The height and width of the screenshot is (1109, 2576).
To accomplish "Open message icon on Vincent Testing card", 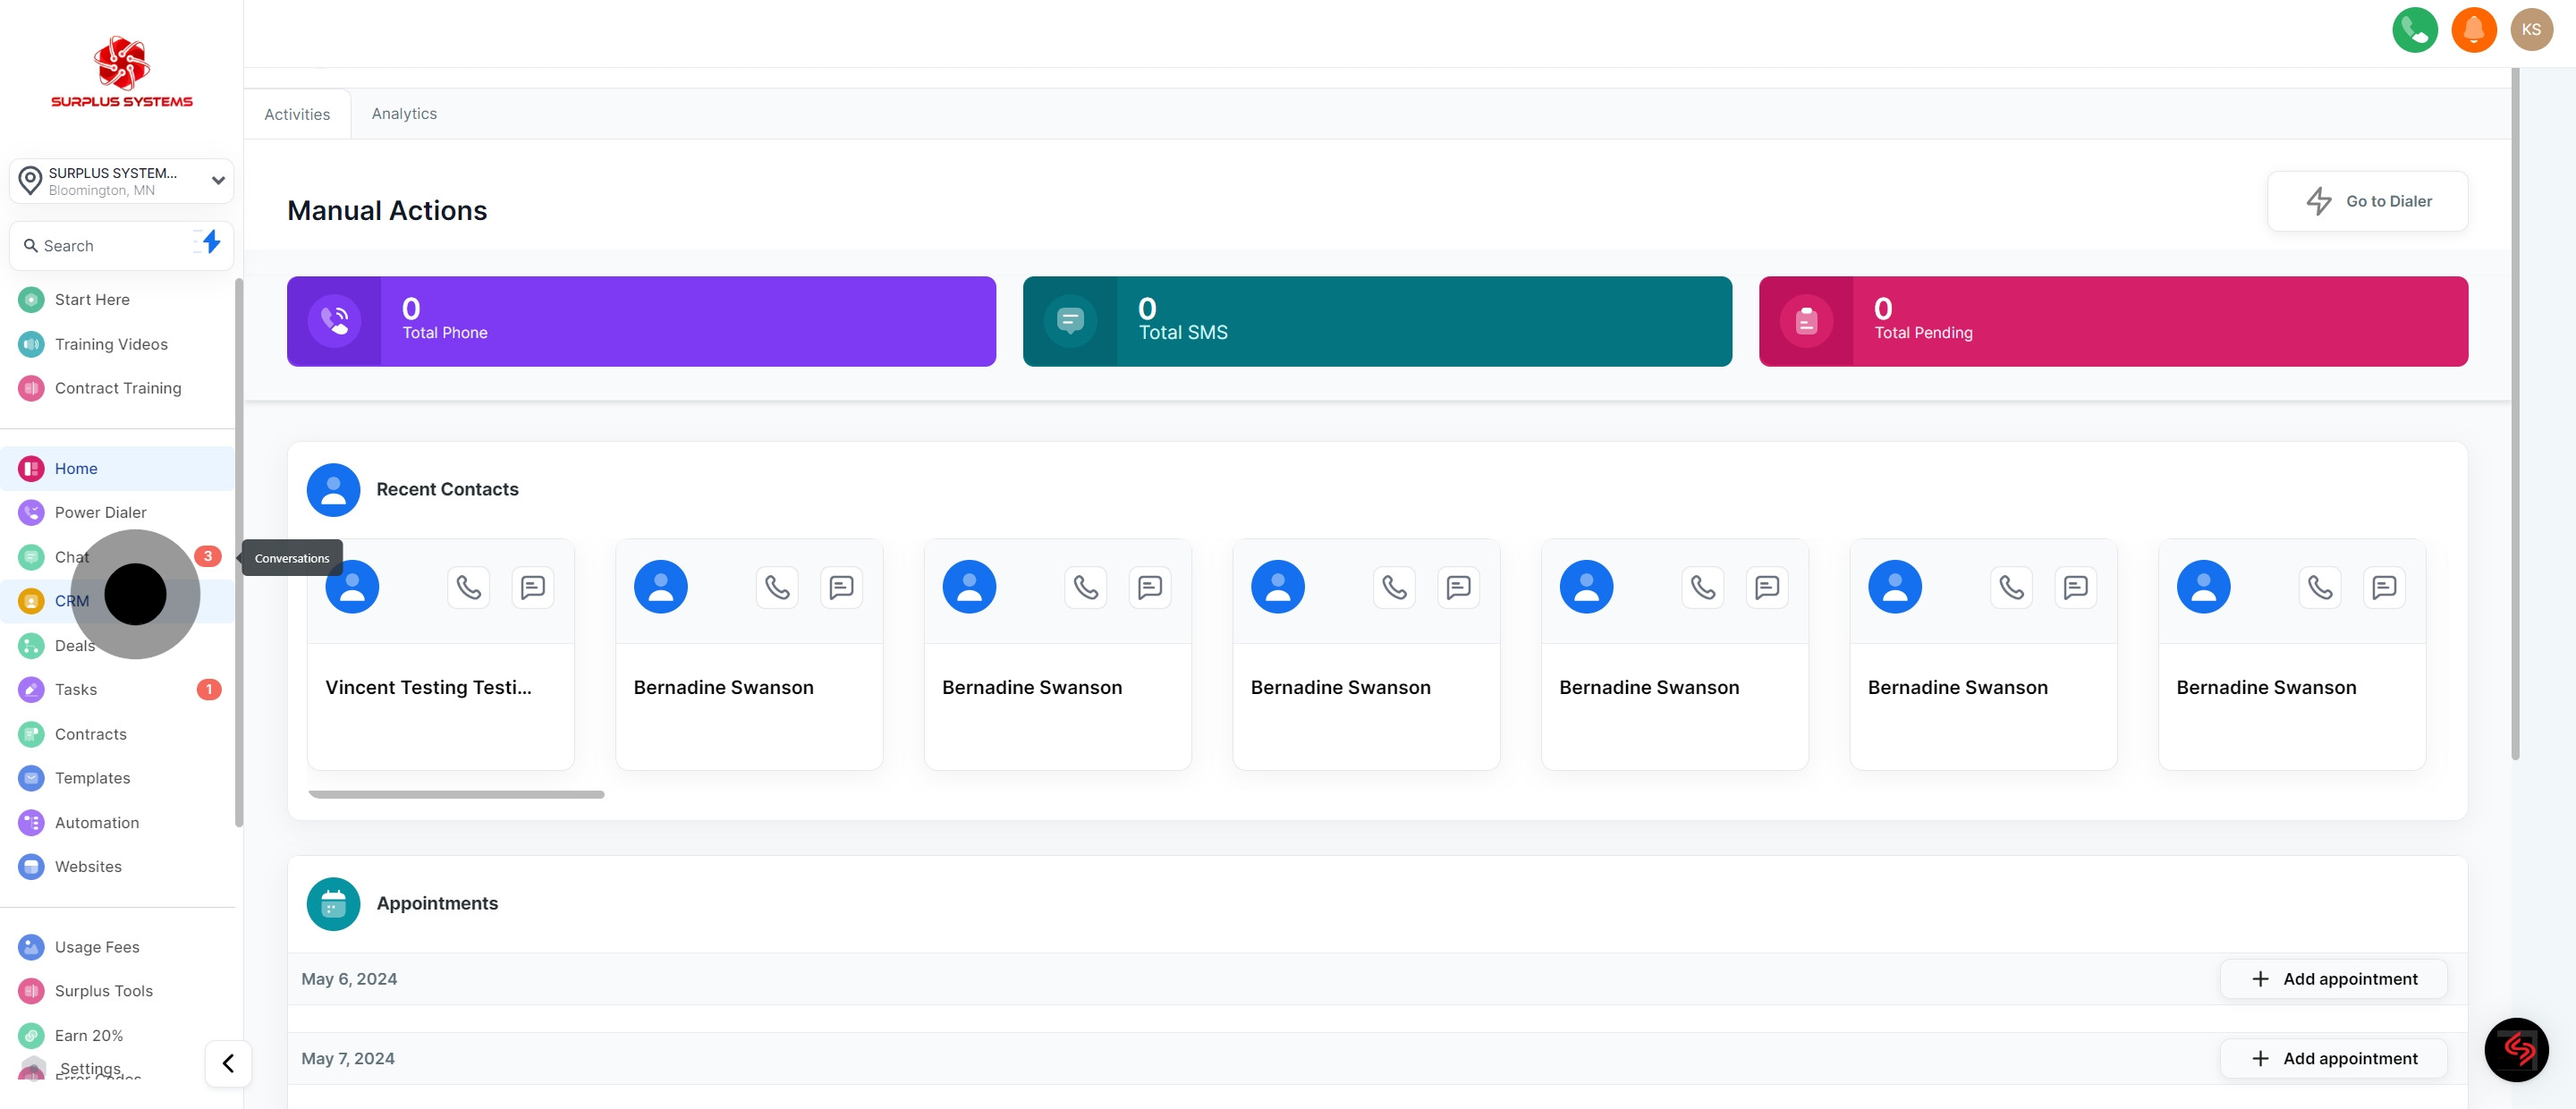I will (x=533, y=587).
